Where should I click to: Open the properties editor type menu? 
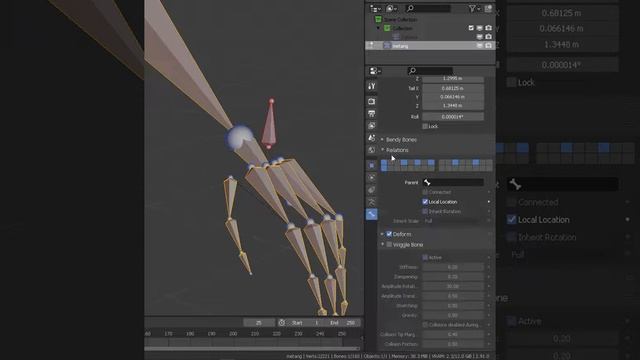[374, 71]
